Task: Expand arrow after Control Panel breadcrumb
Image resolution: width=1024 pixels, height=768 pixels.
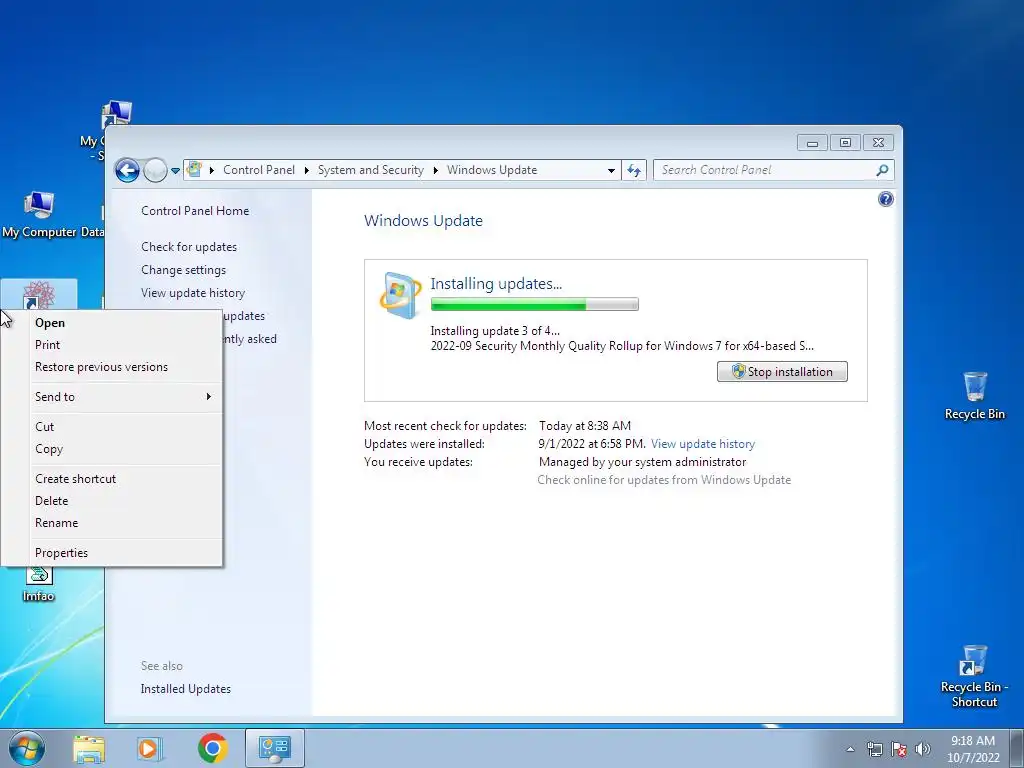Action: [306, 170]
